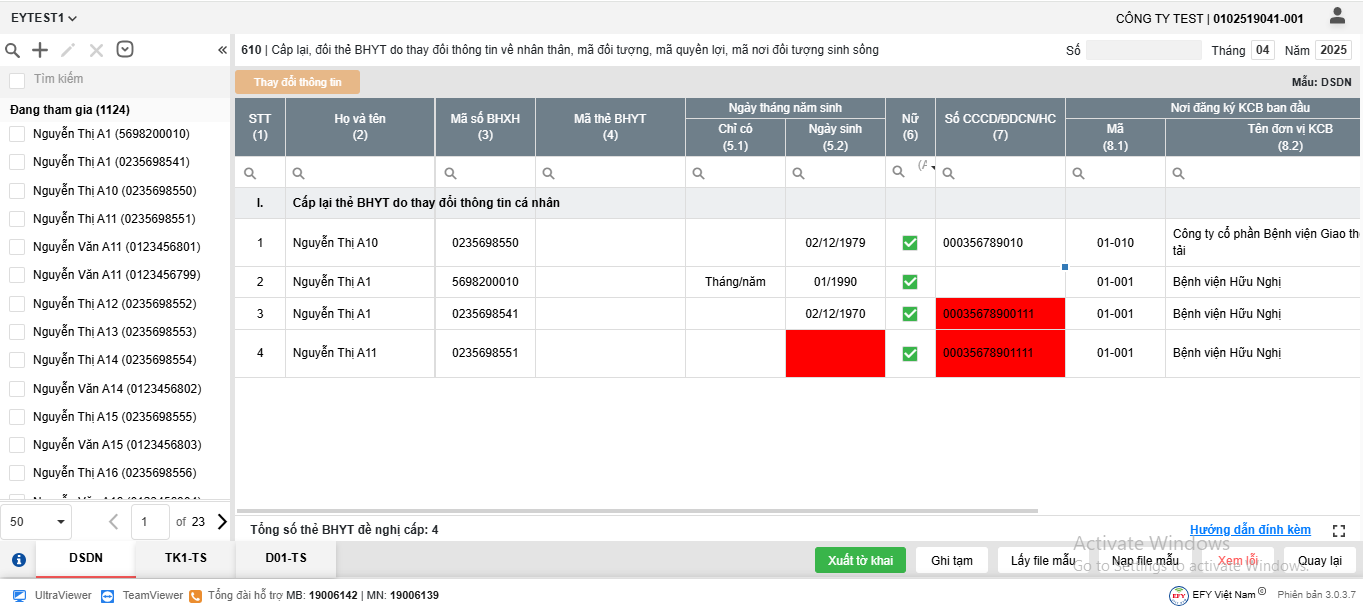Click the green Xuất tờ khai button

pos(860,560)
